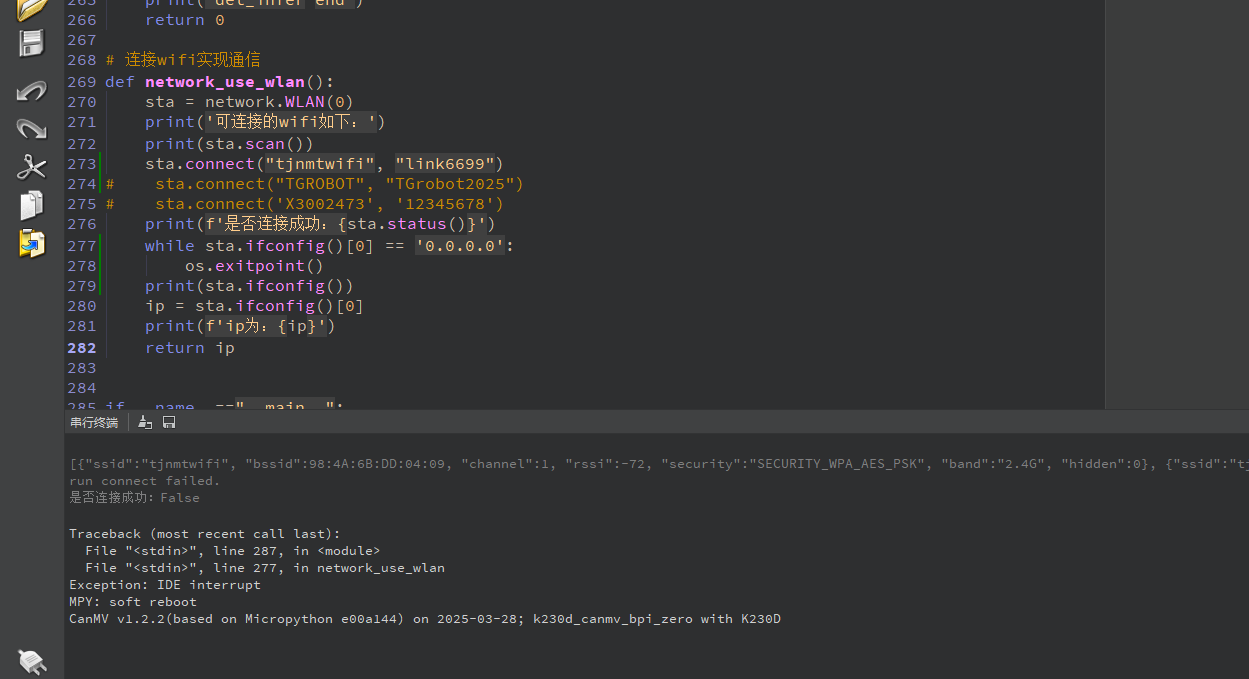
Task: Click the commented TGROBOT connect line
Action: coord(338,184)
